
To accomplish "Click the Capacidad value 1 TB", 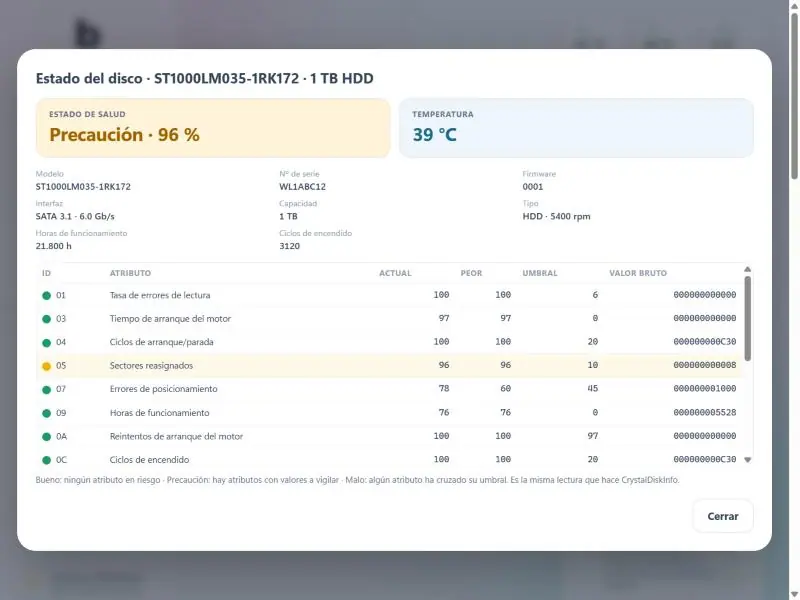I will (288, 216).
